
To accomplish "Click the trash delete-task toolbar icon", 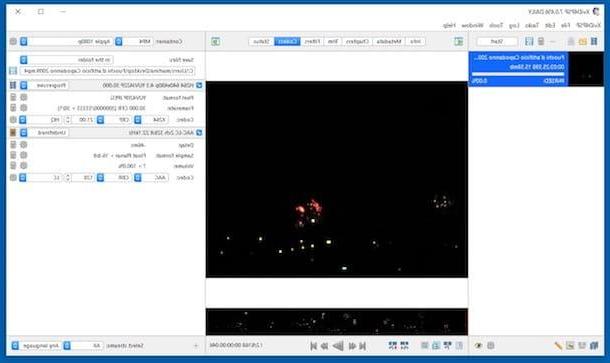I will tap(541, 41).
